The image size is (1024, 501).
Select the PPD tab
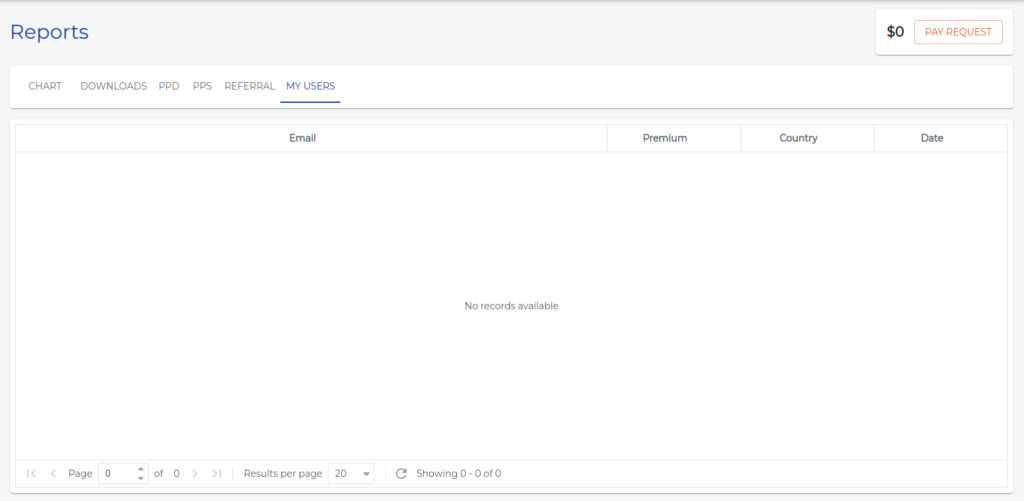point(169,86)
